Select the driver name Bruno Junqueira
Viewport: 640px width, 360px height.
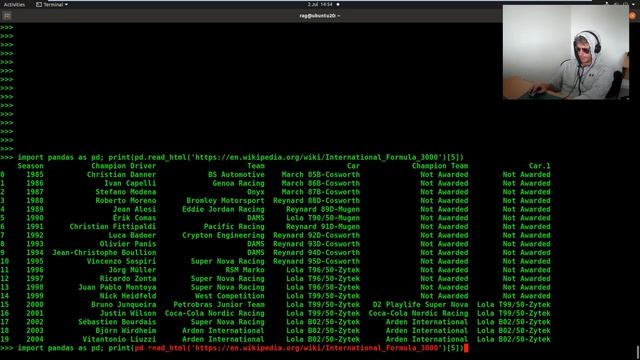coord(124,304)
